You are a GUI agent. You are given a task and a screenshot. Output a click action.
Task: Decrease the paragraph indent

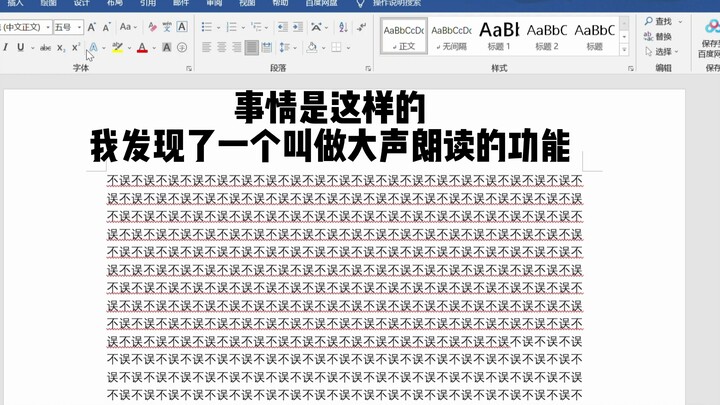(282, 27)
